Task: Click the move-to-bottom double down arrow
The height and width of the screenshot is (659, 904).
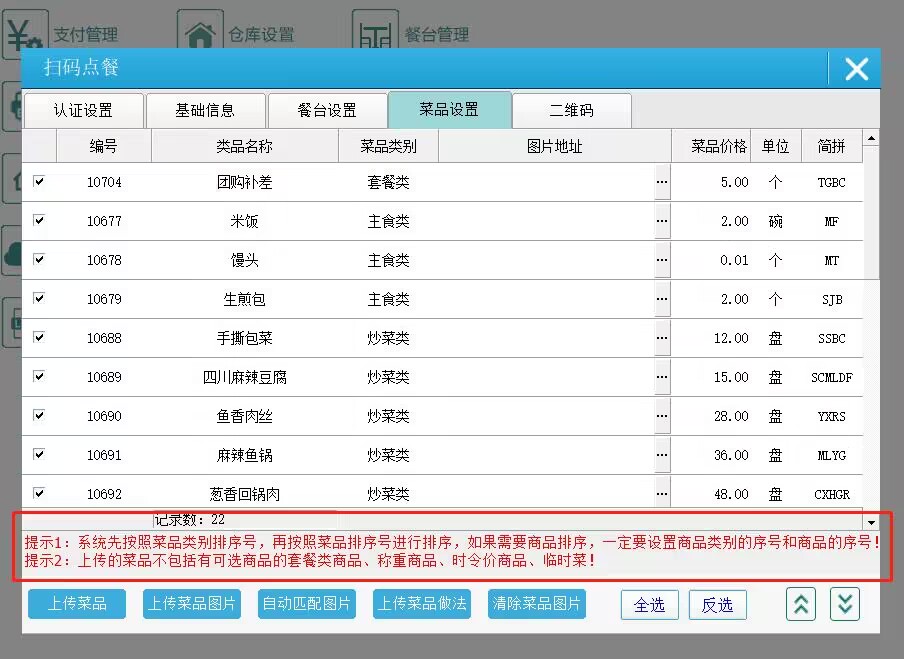Action: point(845,604)
